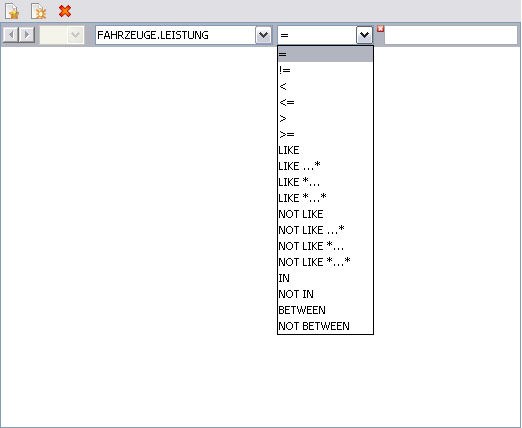
Task: Click the add new condition document icon
Action: click(12, 11)
